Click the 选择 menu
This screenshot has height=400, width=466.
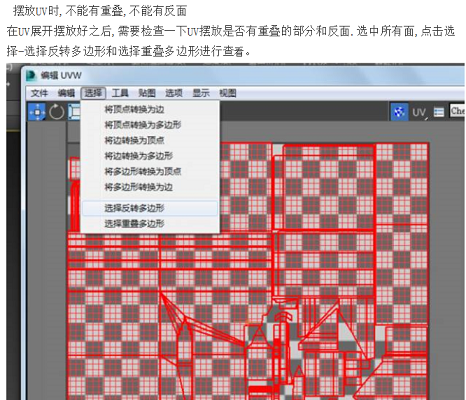click(x=93, y=93)
